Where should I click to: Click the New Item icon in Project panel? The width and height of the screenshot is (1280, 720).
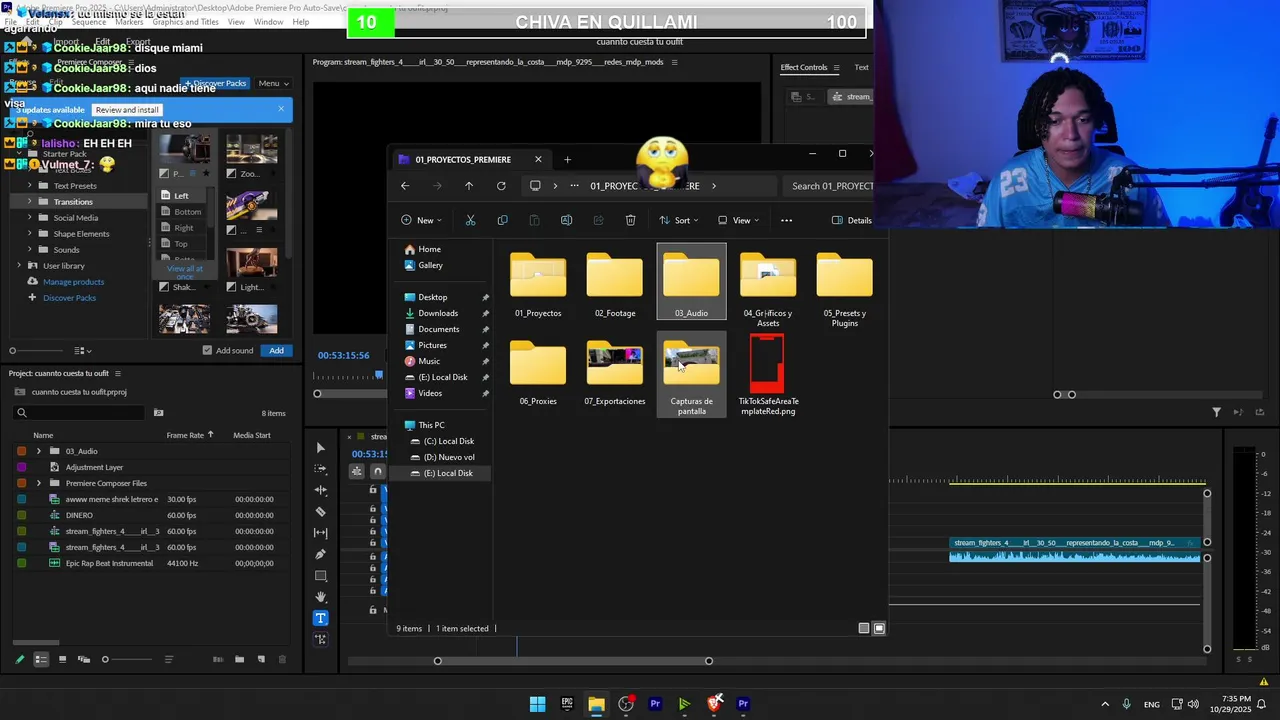tap(261, 659)
